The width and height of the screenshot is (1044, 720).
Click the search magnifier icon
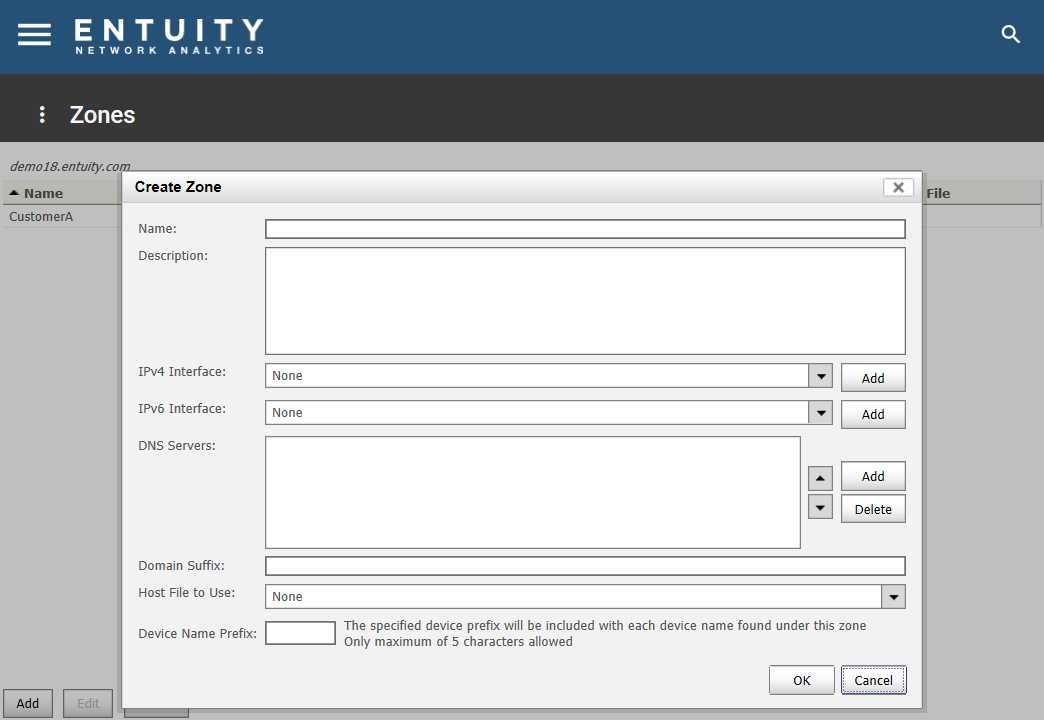[x=1010, y=34]
